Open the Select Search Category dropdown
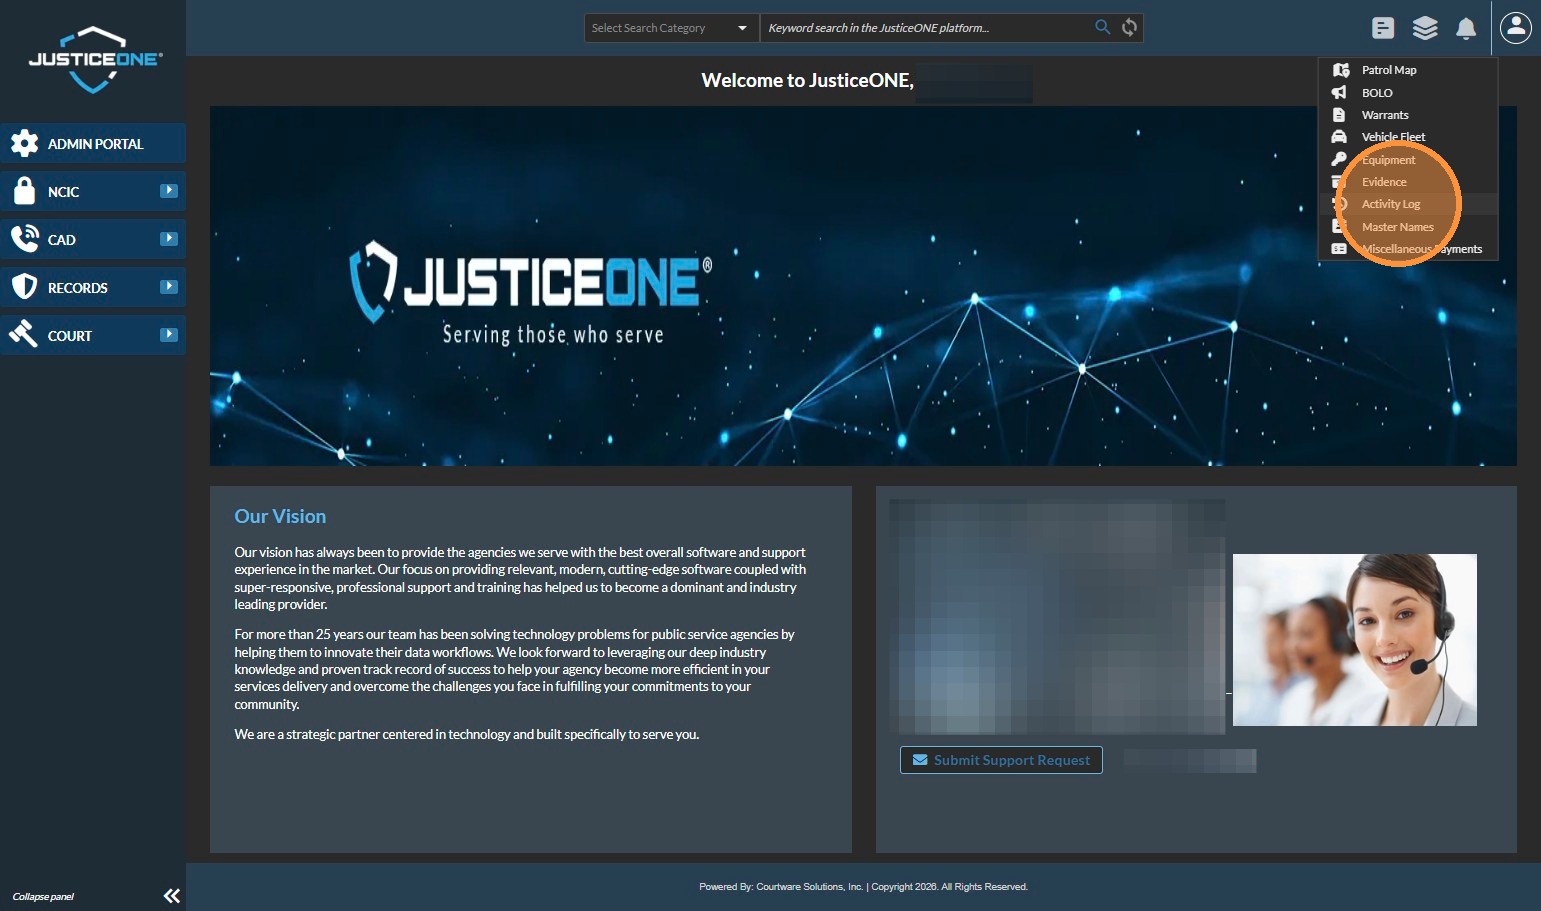 pyautogui.click(x=672, y=28)
